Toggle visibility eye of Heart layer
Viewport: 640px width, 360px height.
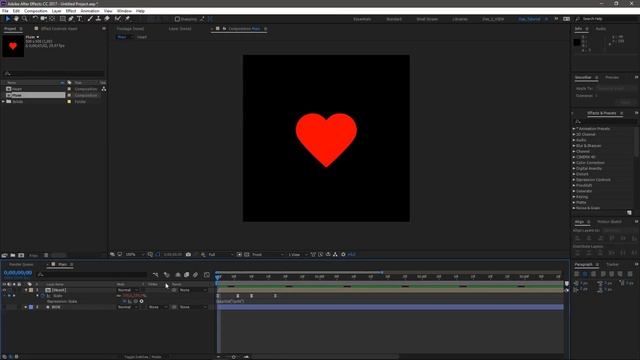click(4, 290)
